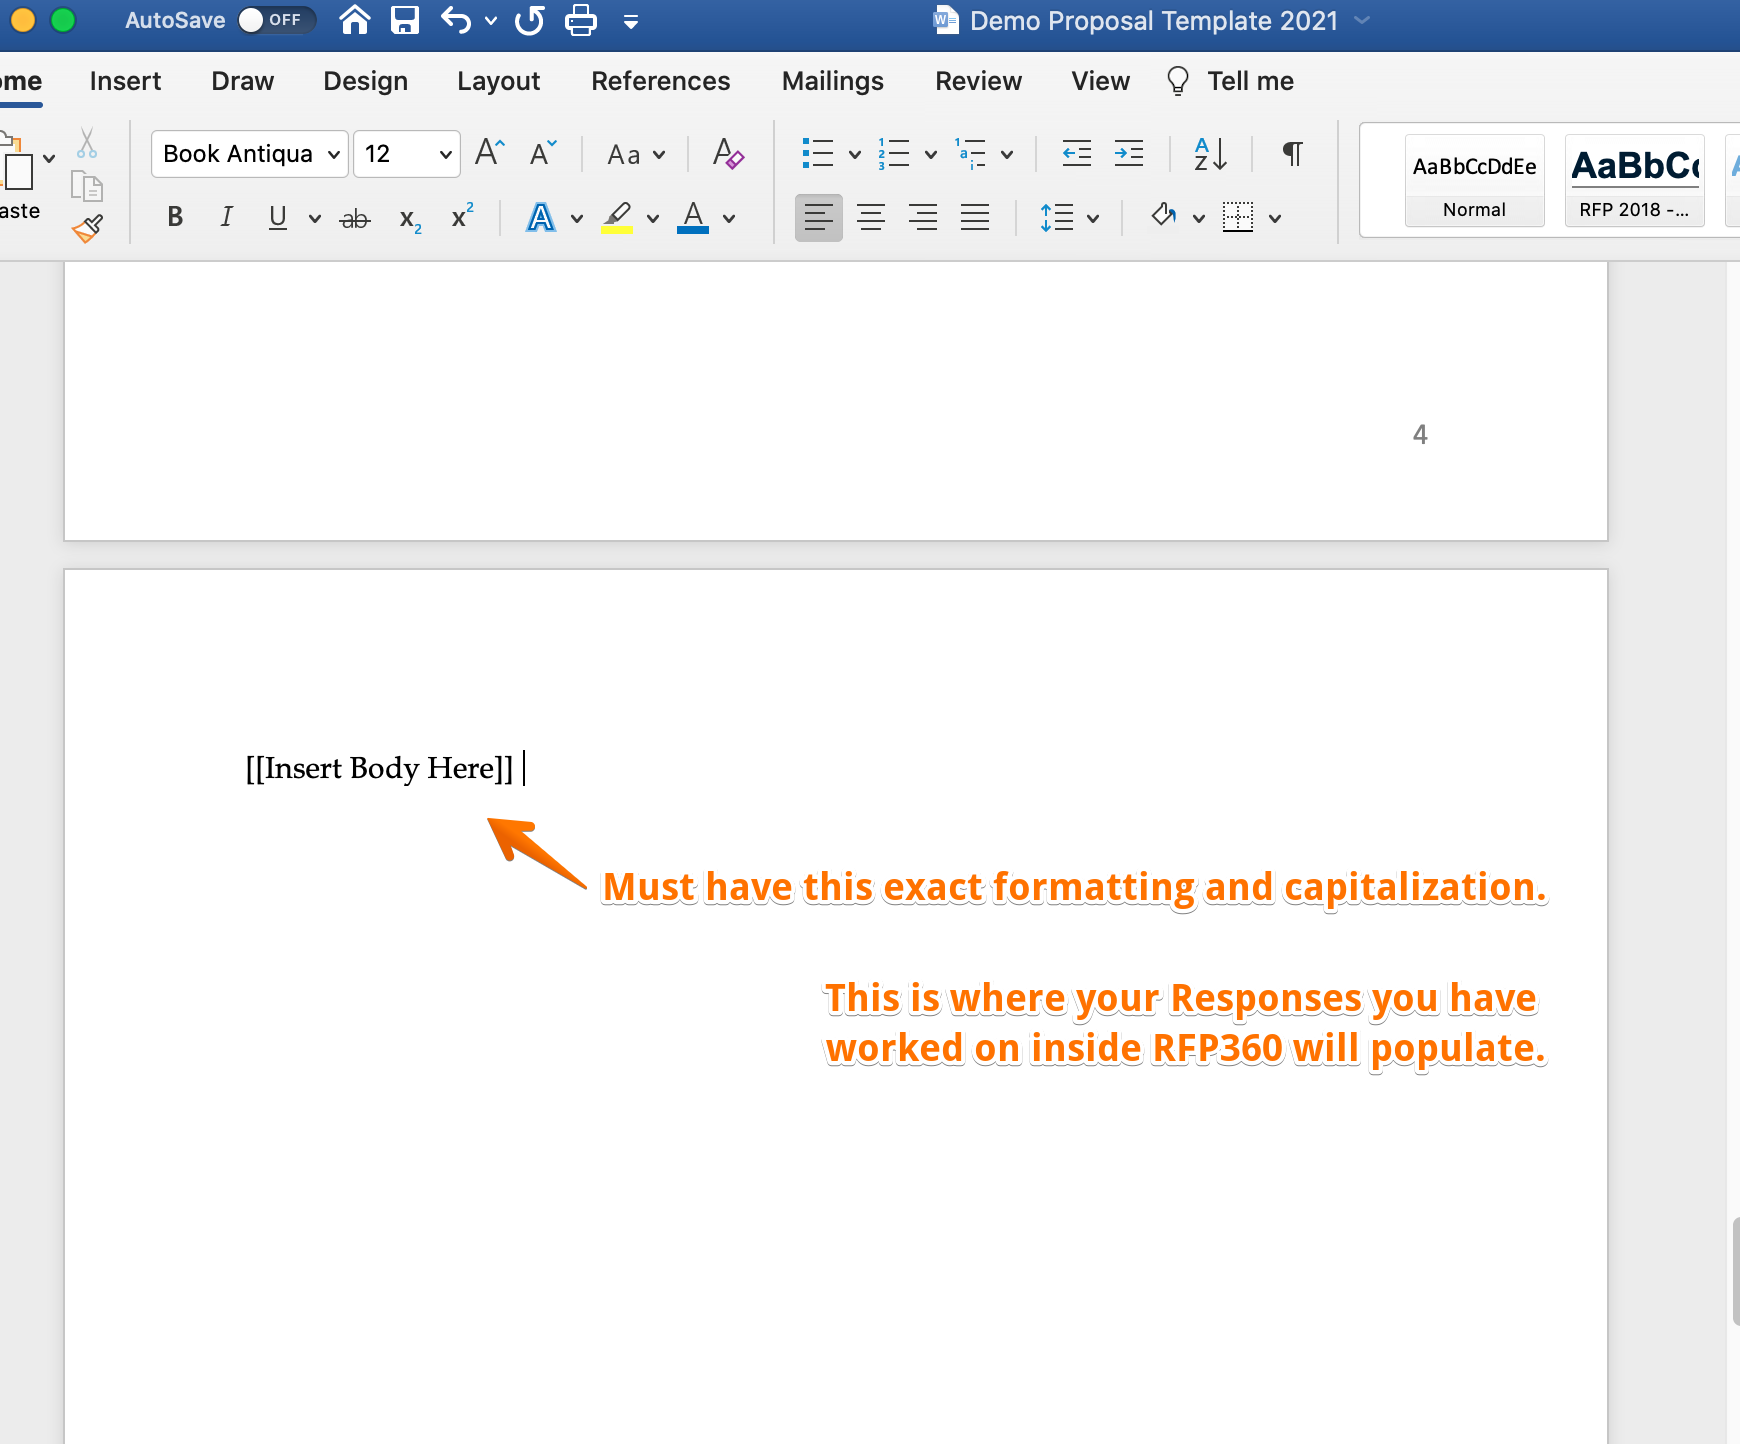
Task: Toggle bold formatting
Action: pyautogui.click(x=175, y=217)
